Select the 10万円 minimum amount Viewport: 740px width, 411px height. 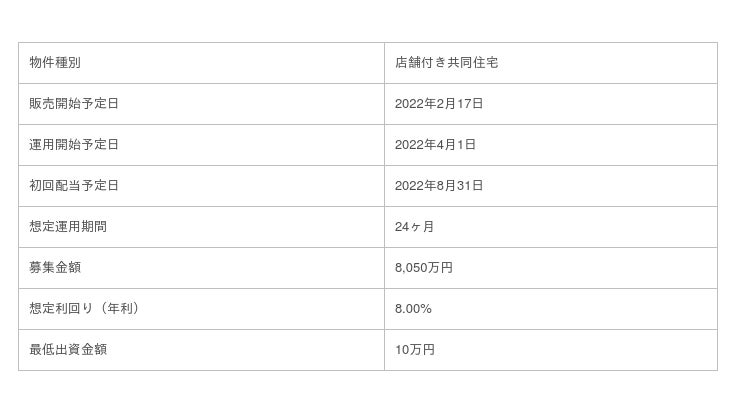pyautogui.click(x=415, y=350)
